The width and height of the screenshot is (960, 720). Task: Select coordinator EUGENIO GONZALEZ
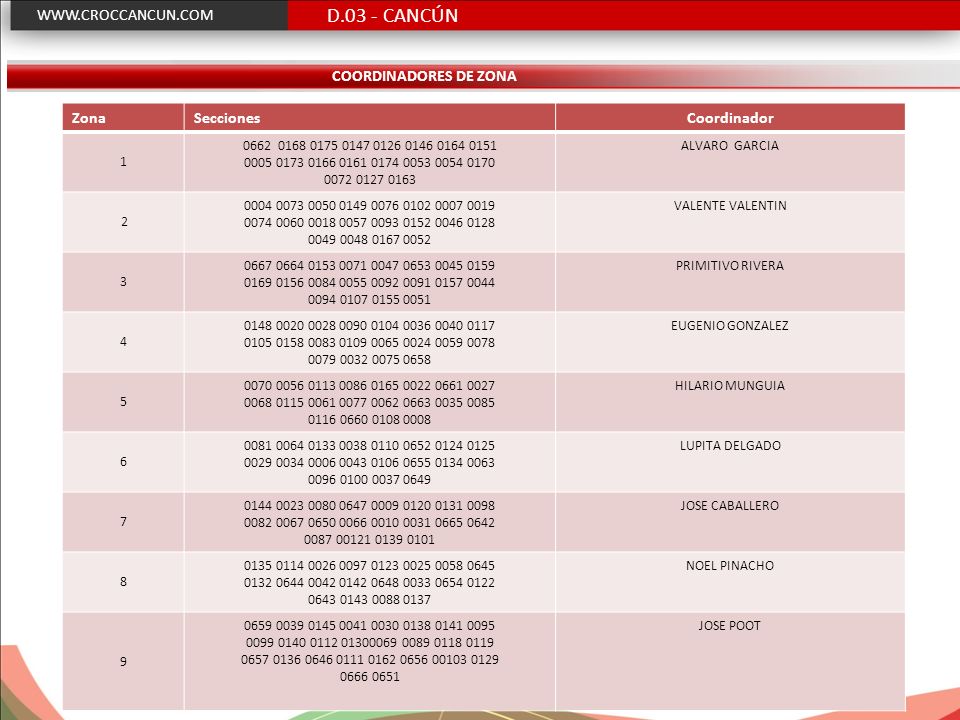coord(730,326)
